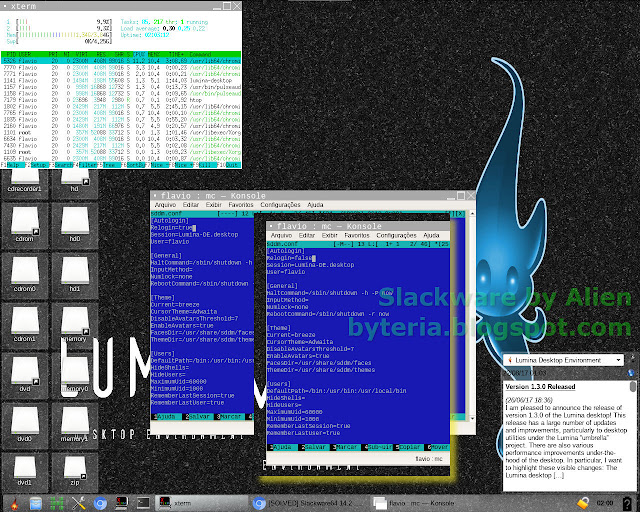The height and width of the screenshot is (512, 640).
Task: Click F1 Help in htop footer
Action: coord(13,165)
